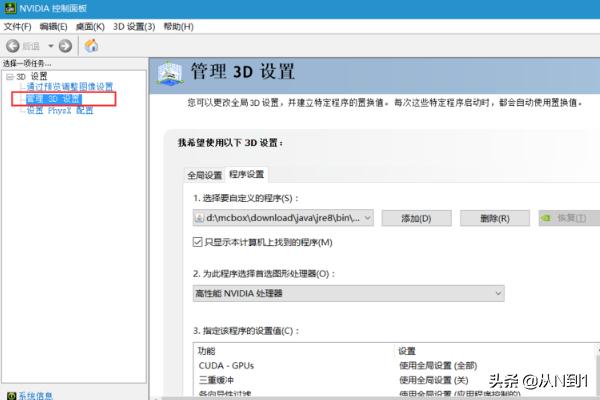The width and height of the screenshot is (600, 400).
Task: Click the 系统信息 icon at bottom left
Action: coord(11,395)
